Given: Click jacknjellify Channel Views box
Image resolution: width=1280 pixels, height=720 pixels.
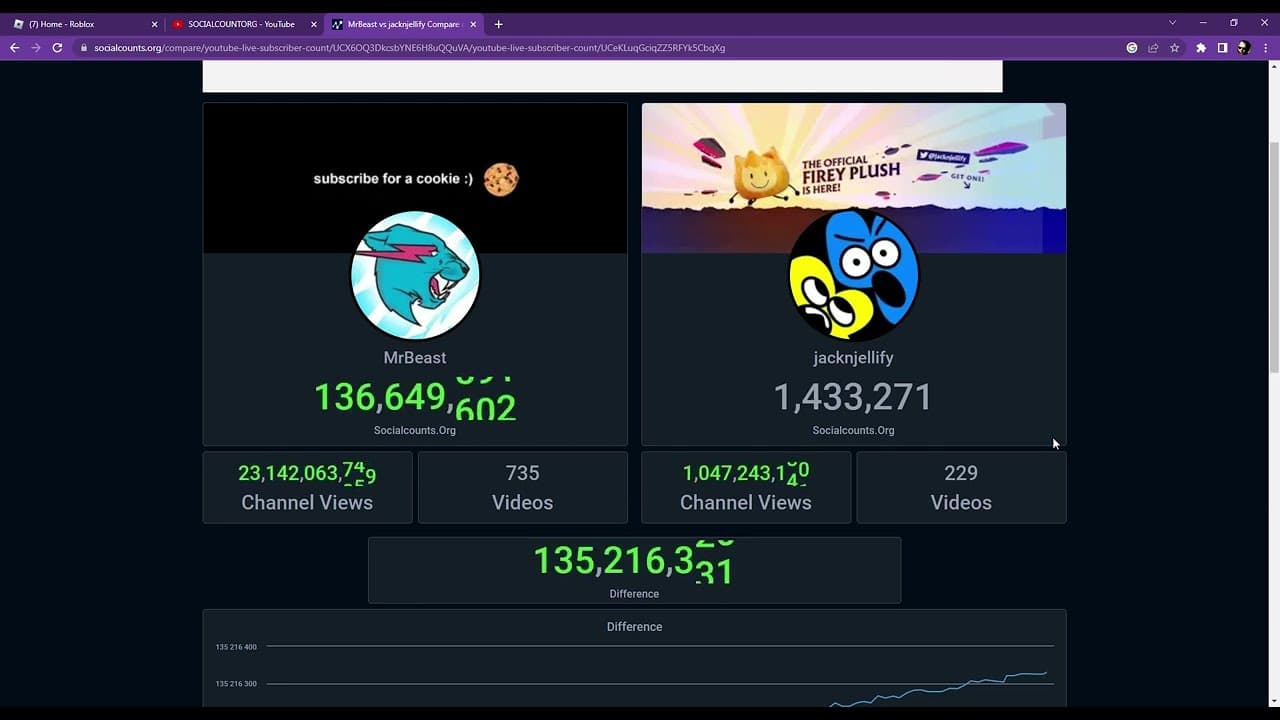Looking at the screenshot, I should [x=746, y=487].
